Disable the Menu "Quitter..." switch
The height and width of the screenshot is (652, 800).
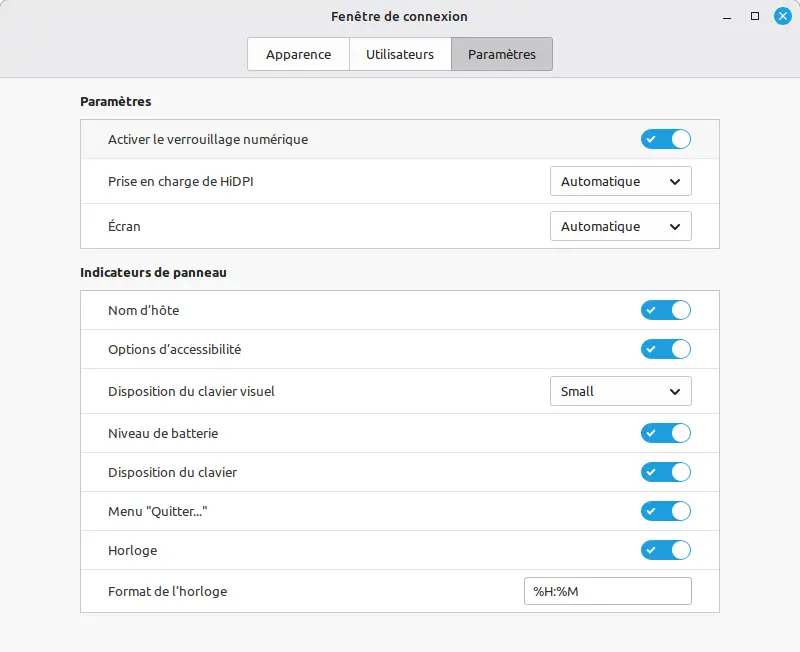click(x=666, y=511)
